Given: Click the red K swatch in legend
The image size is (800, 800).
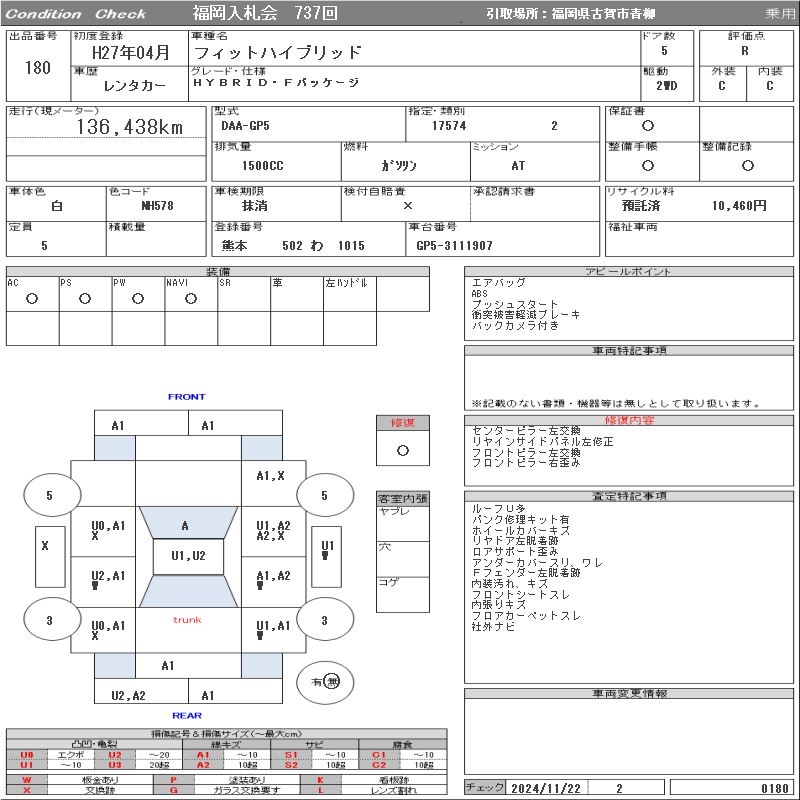Looking at the screenshot, I should point(320,780).
